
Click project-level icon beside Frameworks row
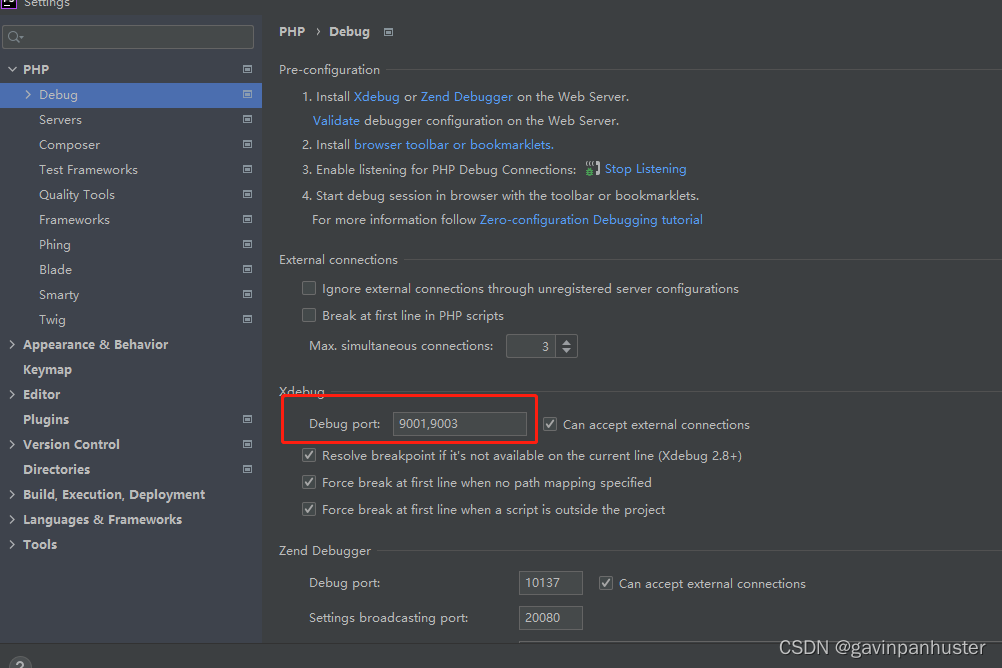247,219
